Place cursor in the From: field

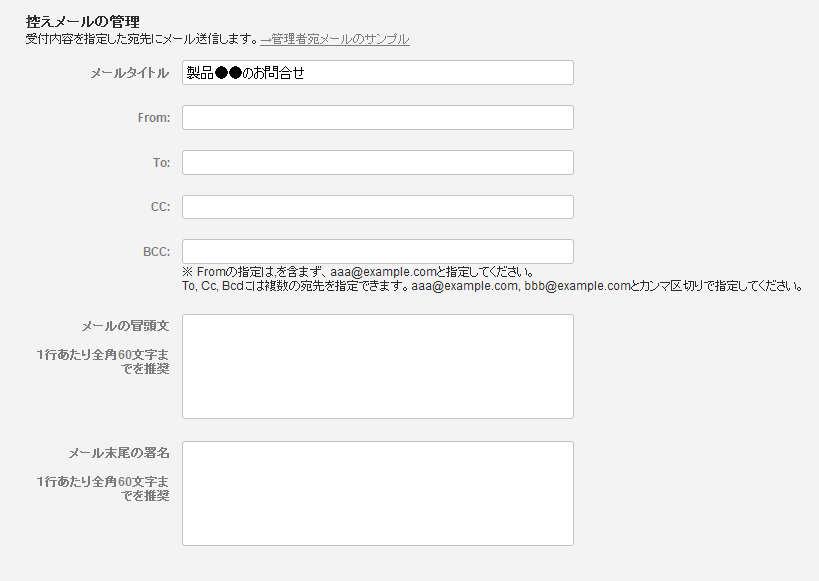tap(377, 117)
